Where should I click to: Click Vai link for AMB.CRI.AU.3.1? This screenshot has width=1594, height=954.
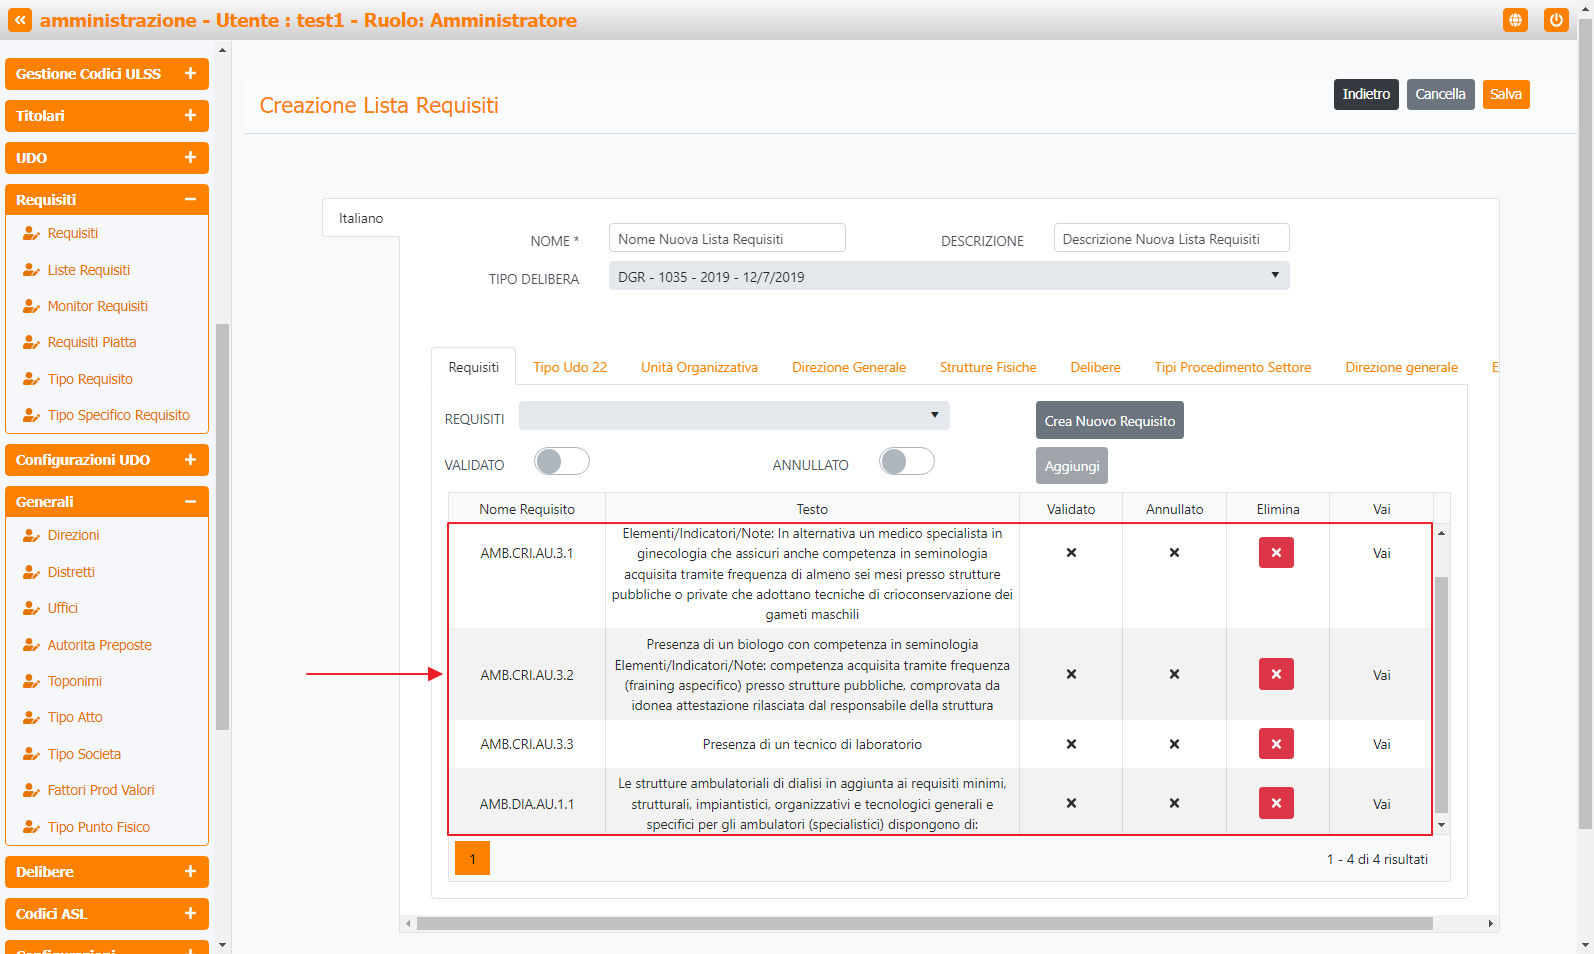1381,553
